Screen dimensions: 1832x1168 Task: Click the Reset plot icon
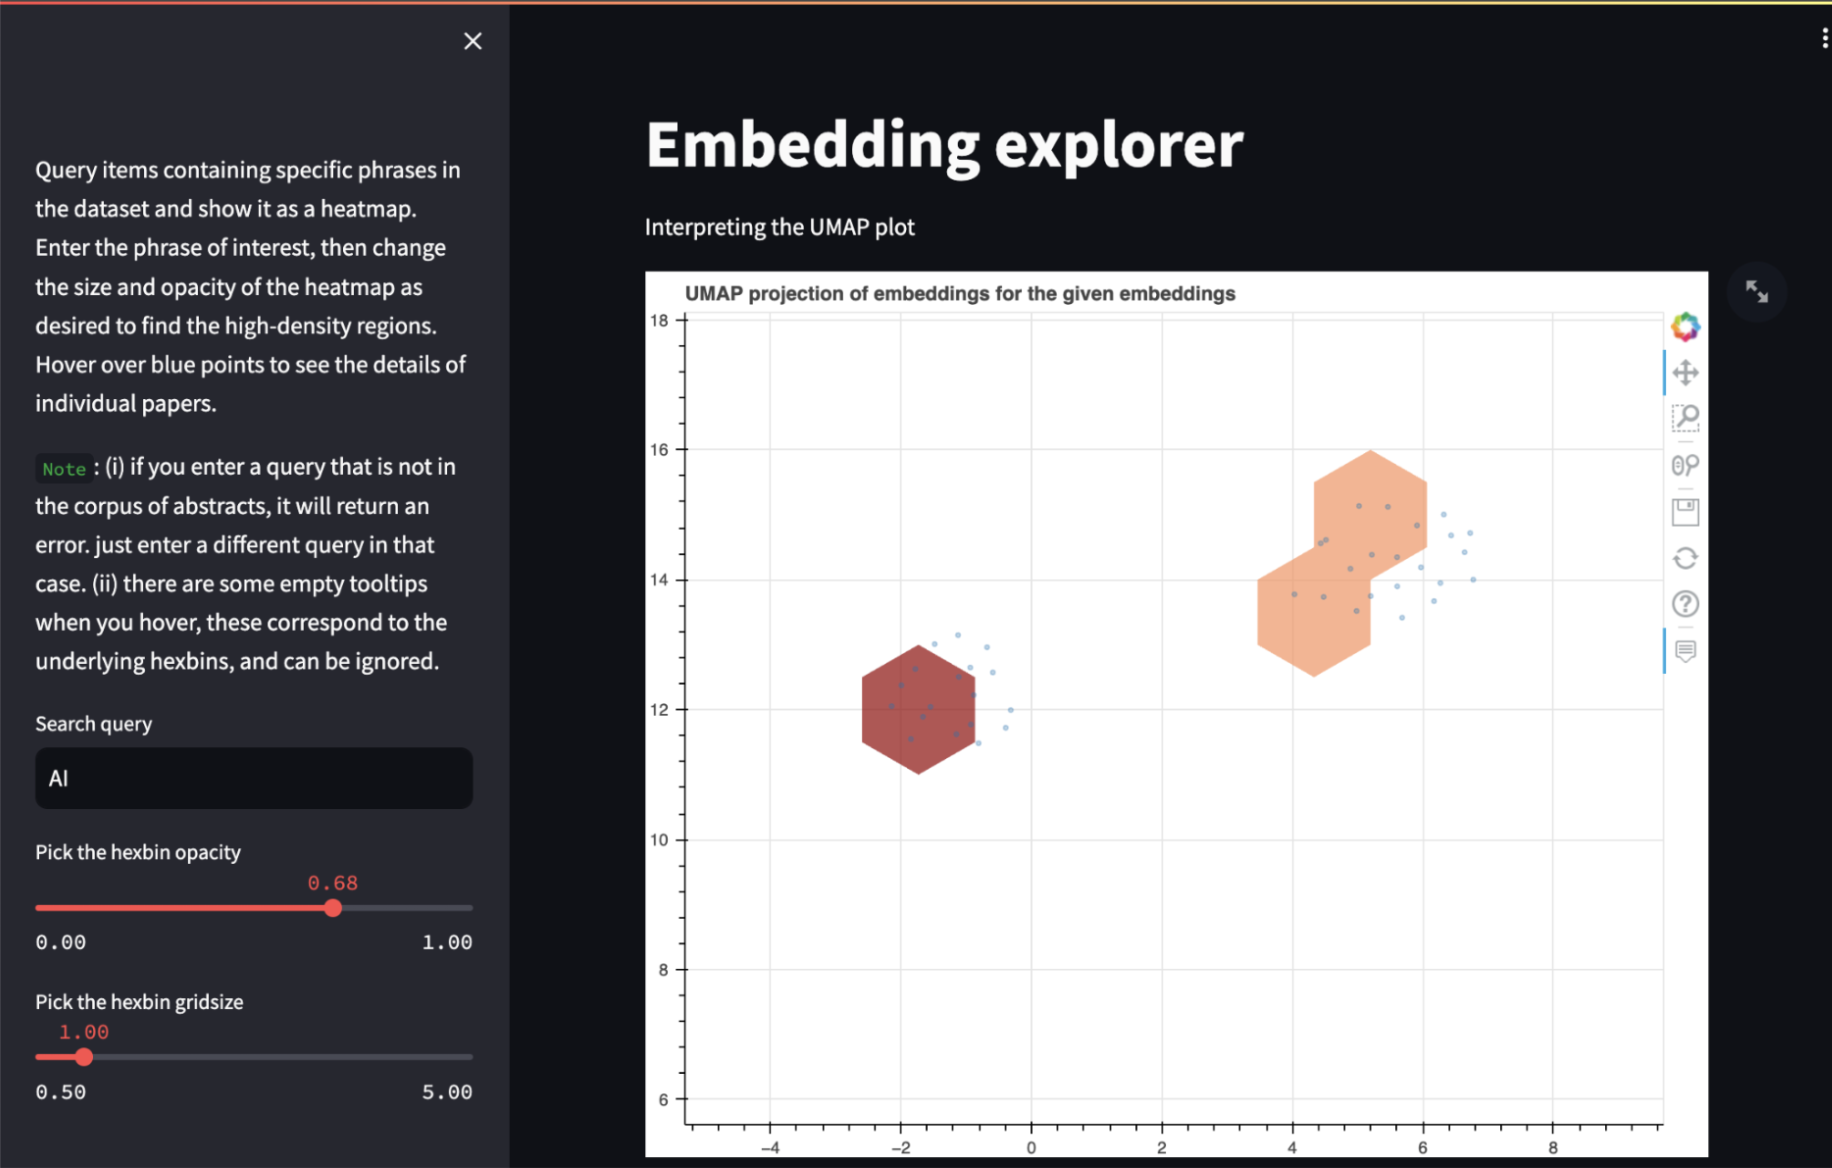[1685, 558]
